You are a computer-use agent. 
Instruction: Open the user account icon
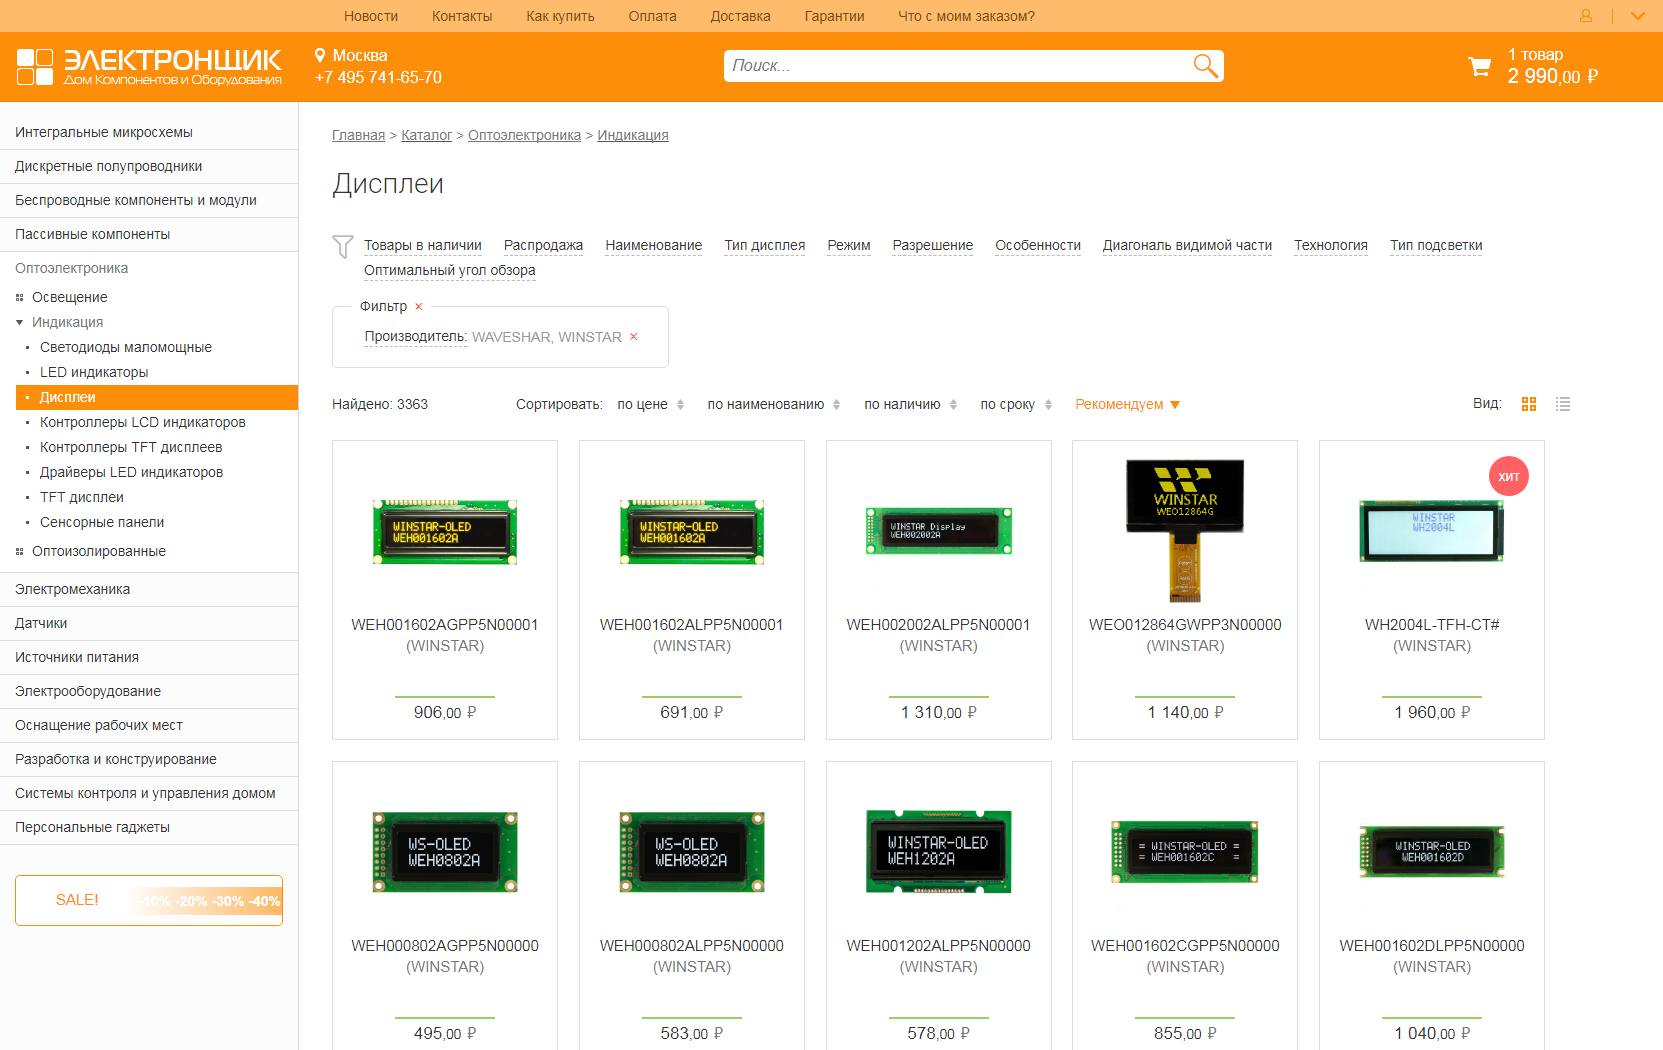[1586, 16]
